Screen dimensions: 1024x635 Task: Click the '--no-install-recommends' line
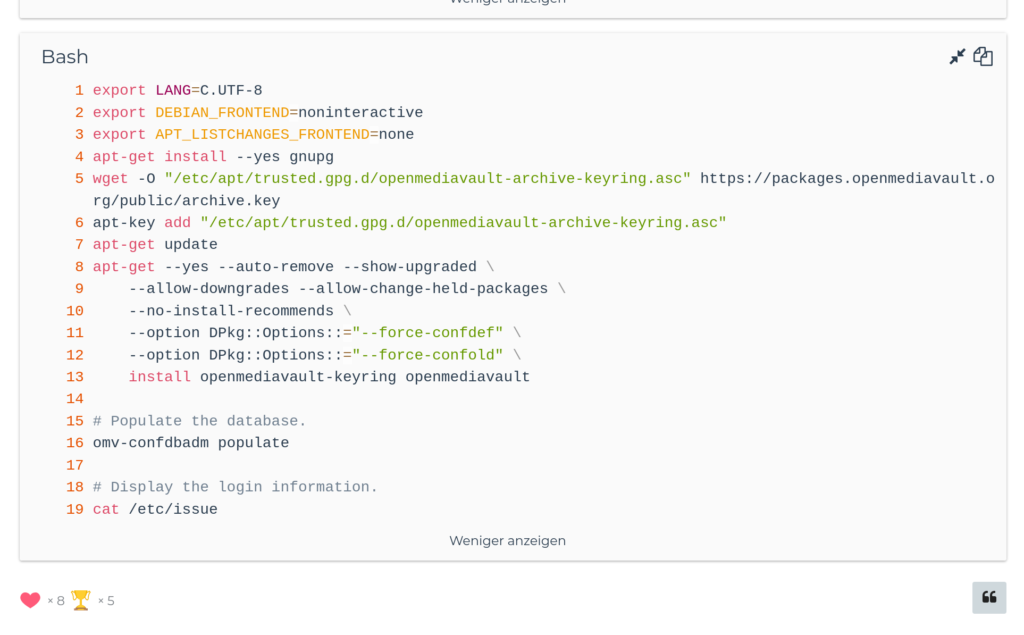(240, 311)
